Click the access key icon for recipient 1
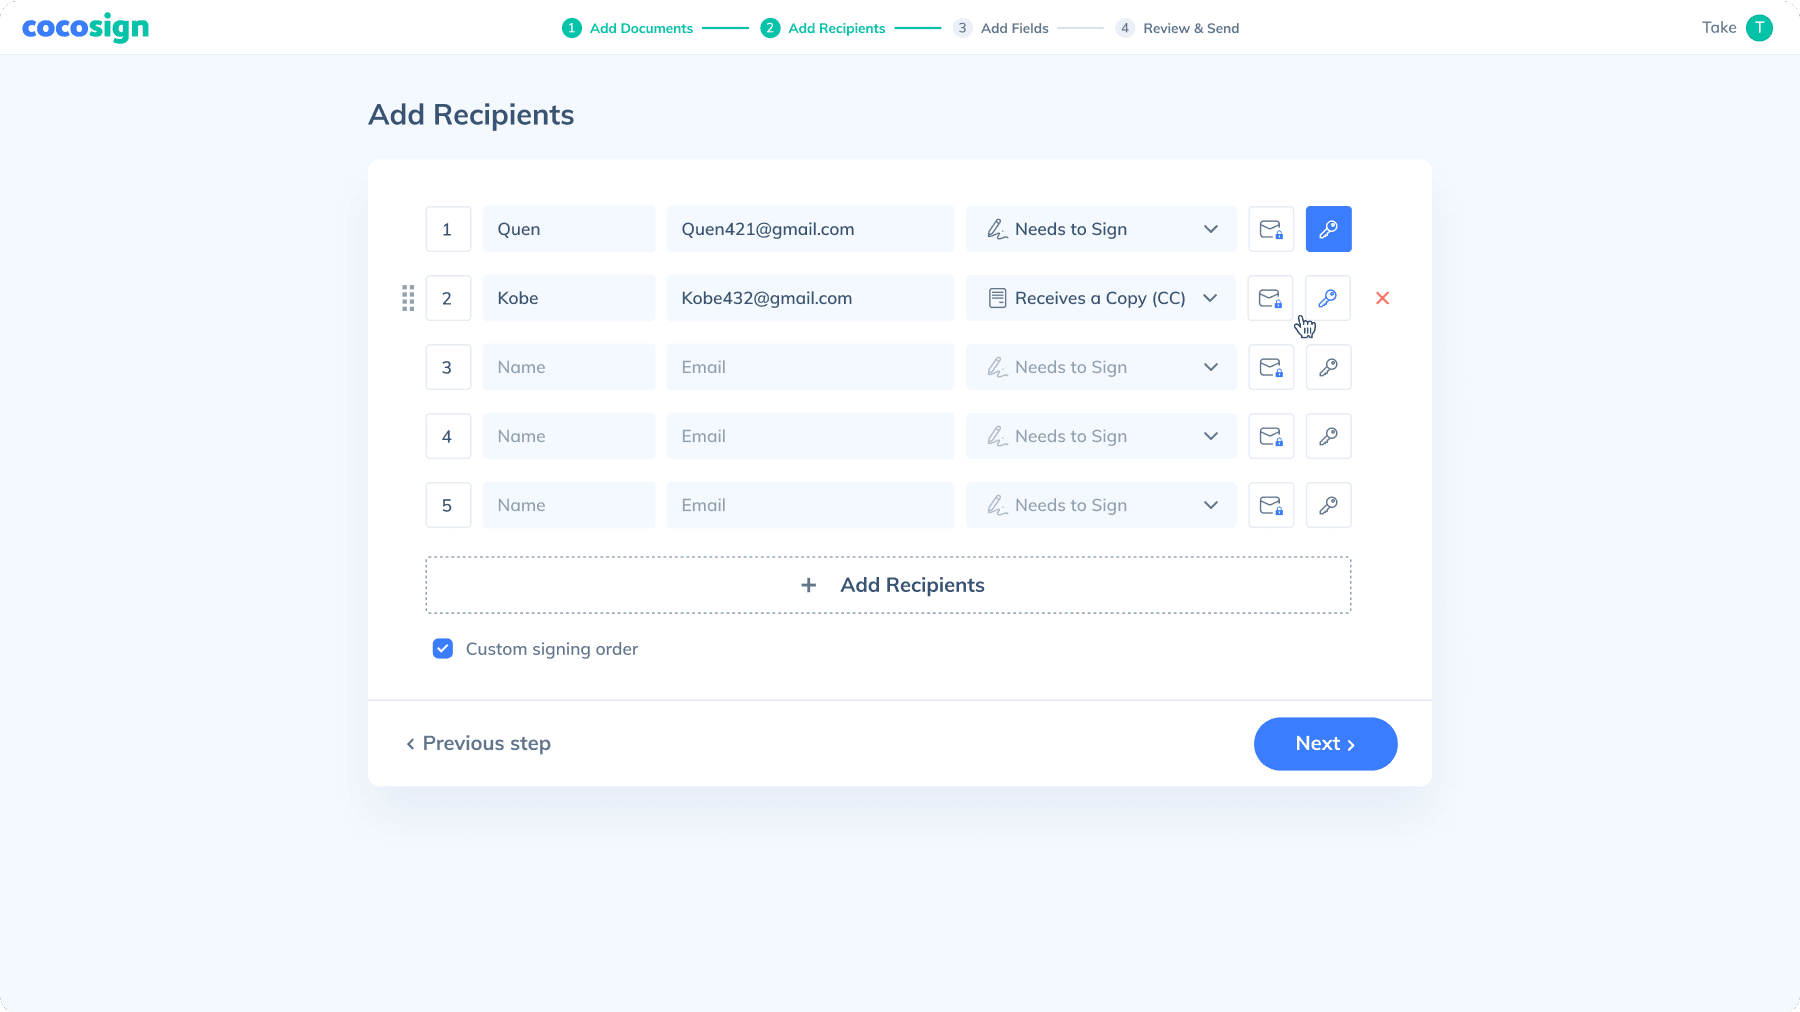1800x1012 pixels. [x=1328, y=229]
